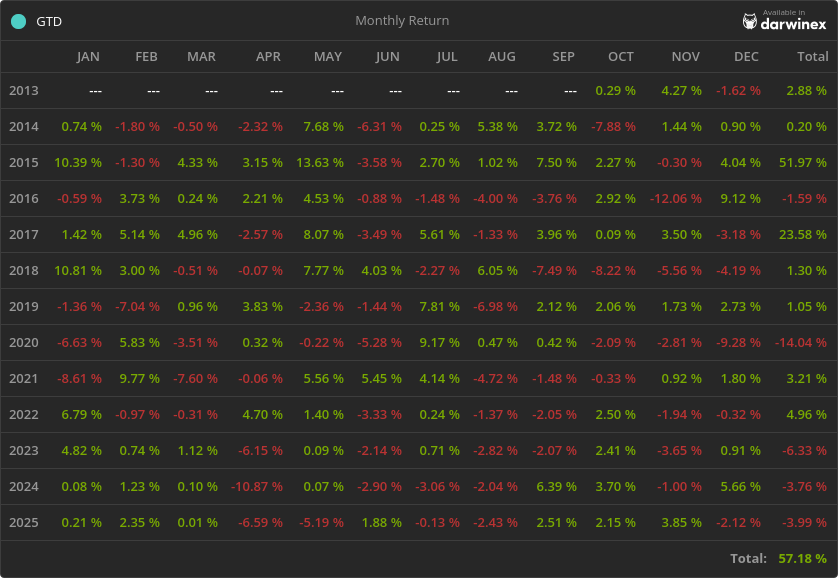Click the 2025 year row label
This screenshot has height=578, width=838.
(x=24, y=523)
